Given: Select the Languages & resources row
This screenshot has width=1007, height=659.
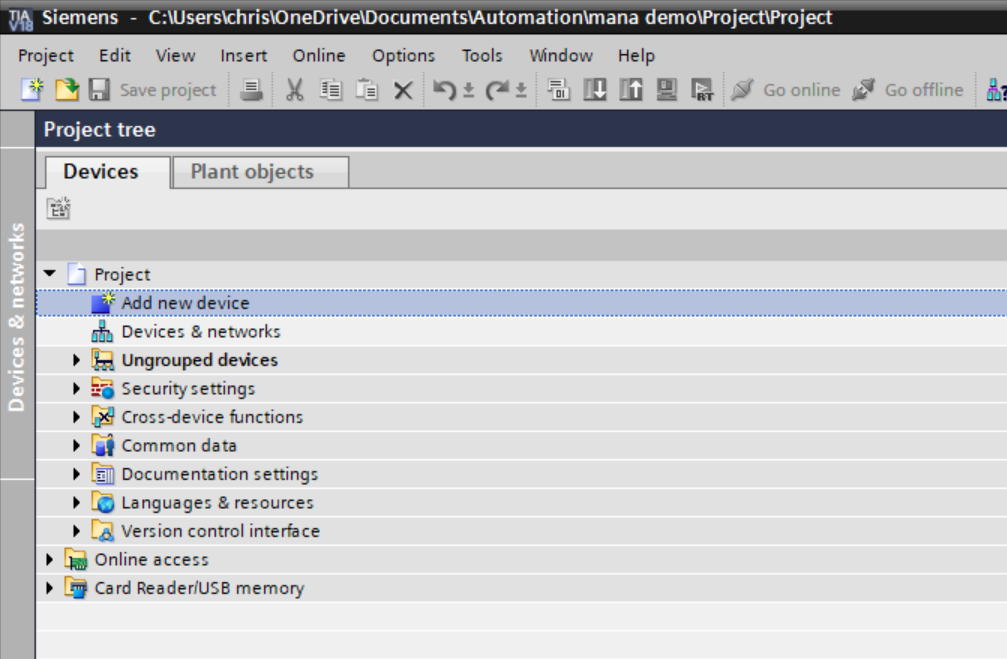Looking at the screenshot, I should [521, 502].
